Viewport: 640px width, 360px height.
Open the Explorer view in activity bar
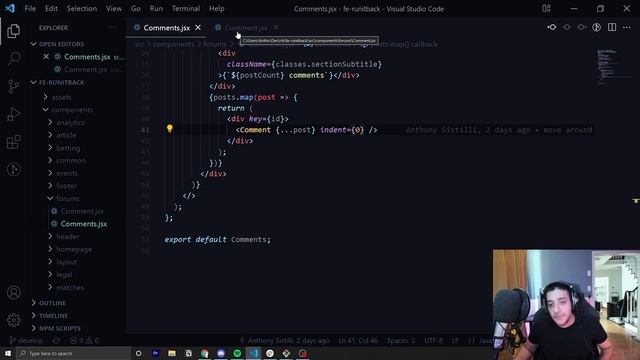13,31
